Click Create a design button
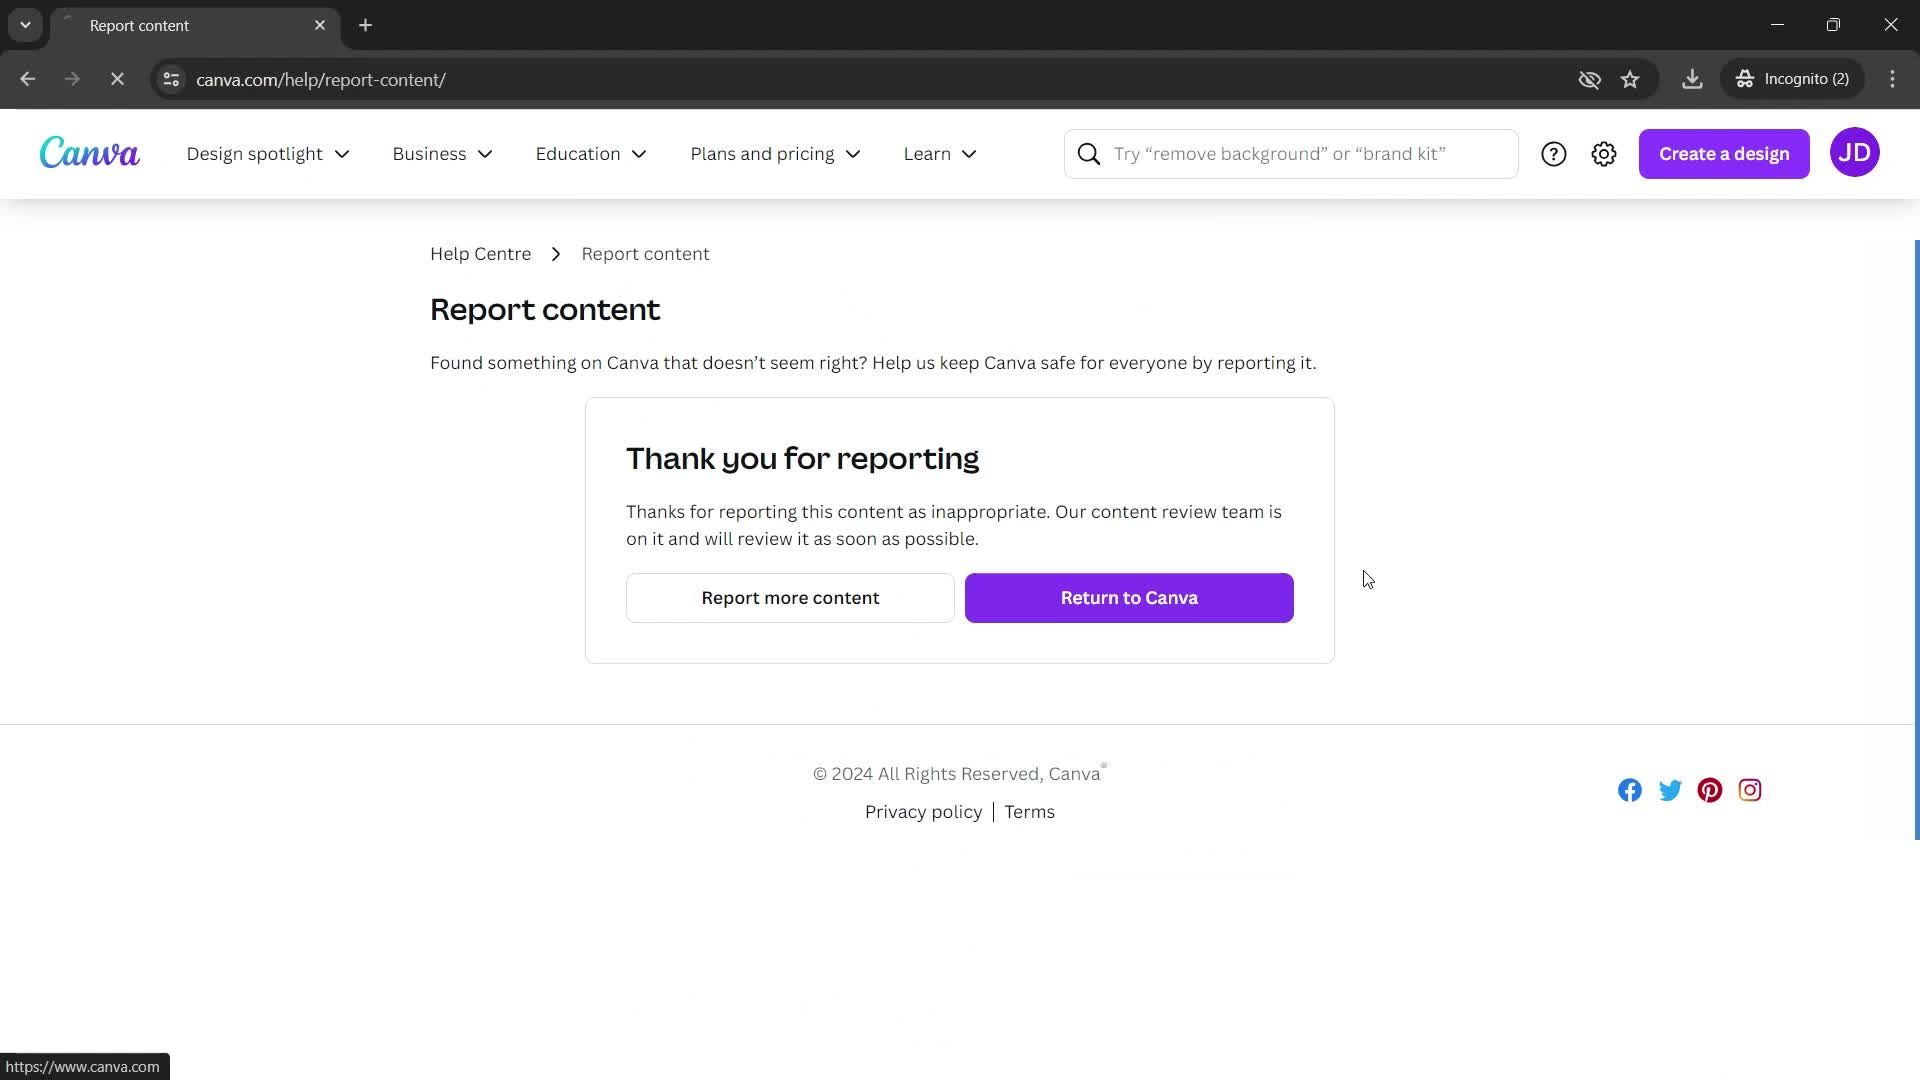Screen dimensions: 1920x1080 (1724, 154)
